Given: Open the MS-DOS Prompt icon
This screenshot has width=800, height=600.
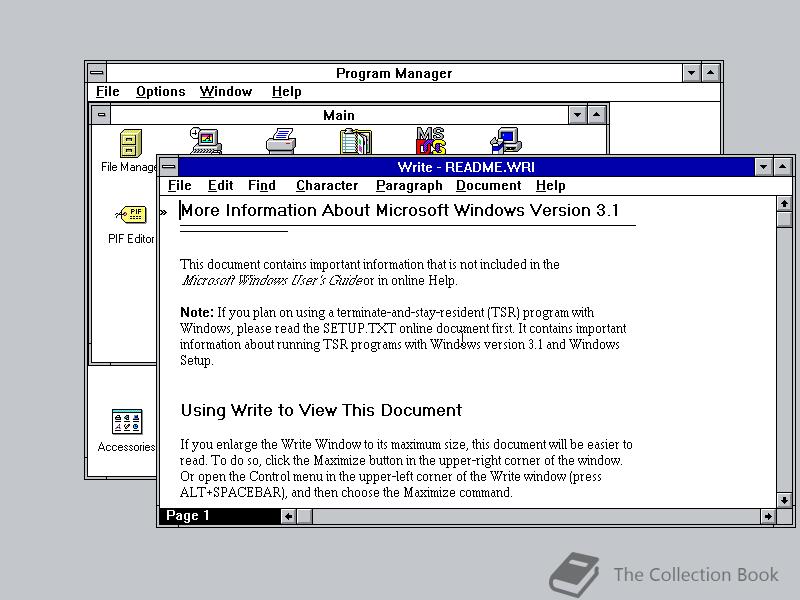Looking at the screenshot, I should coord(431,141).
